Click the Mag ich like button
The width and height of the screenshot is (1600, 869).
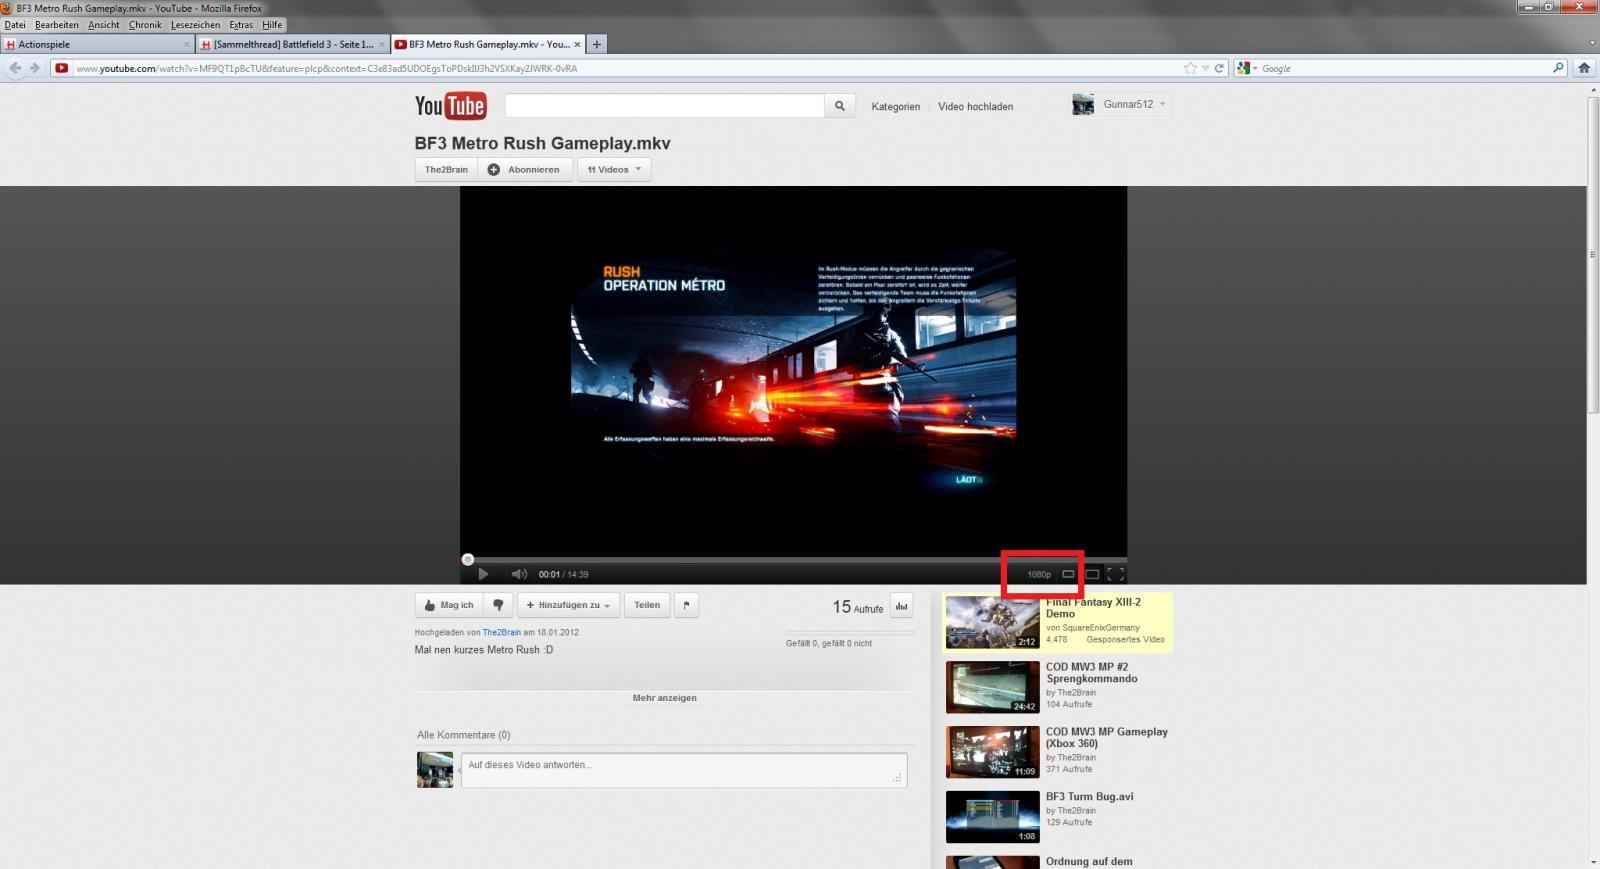449,605
